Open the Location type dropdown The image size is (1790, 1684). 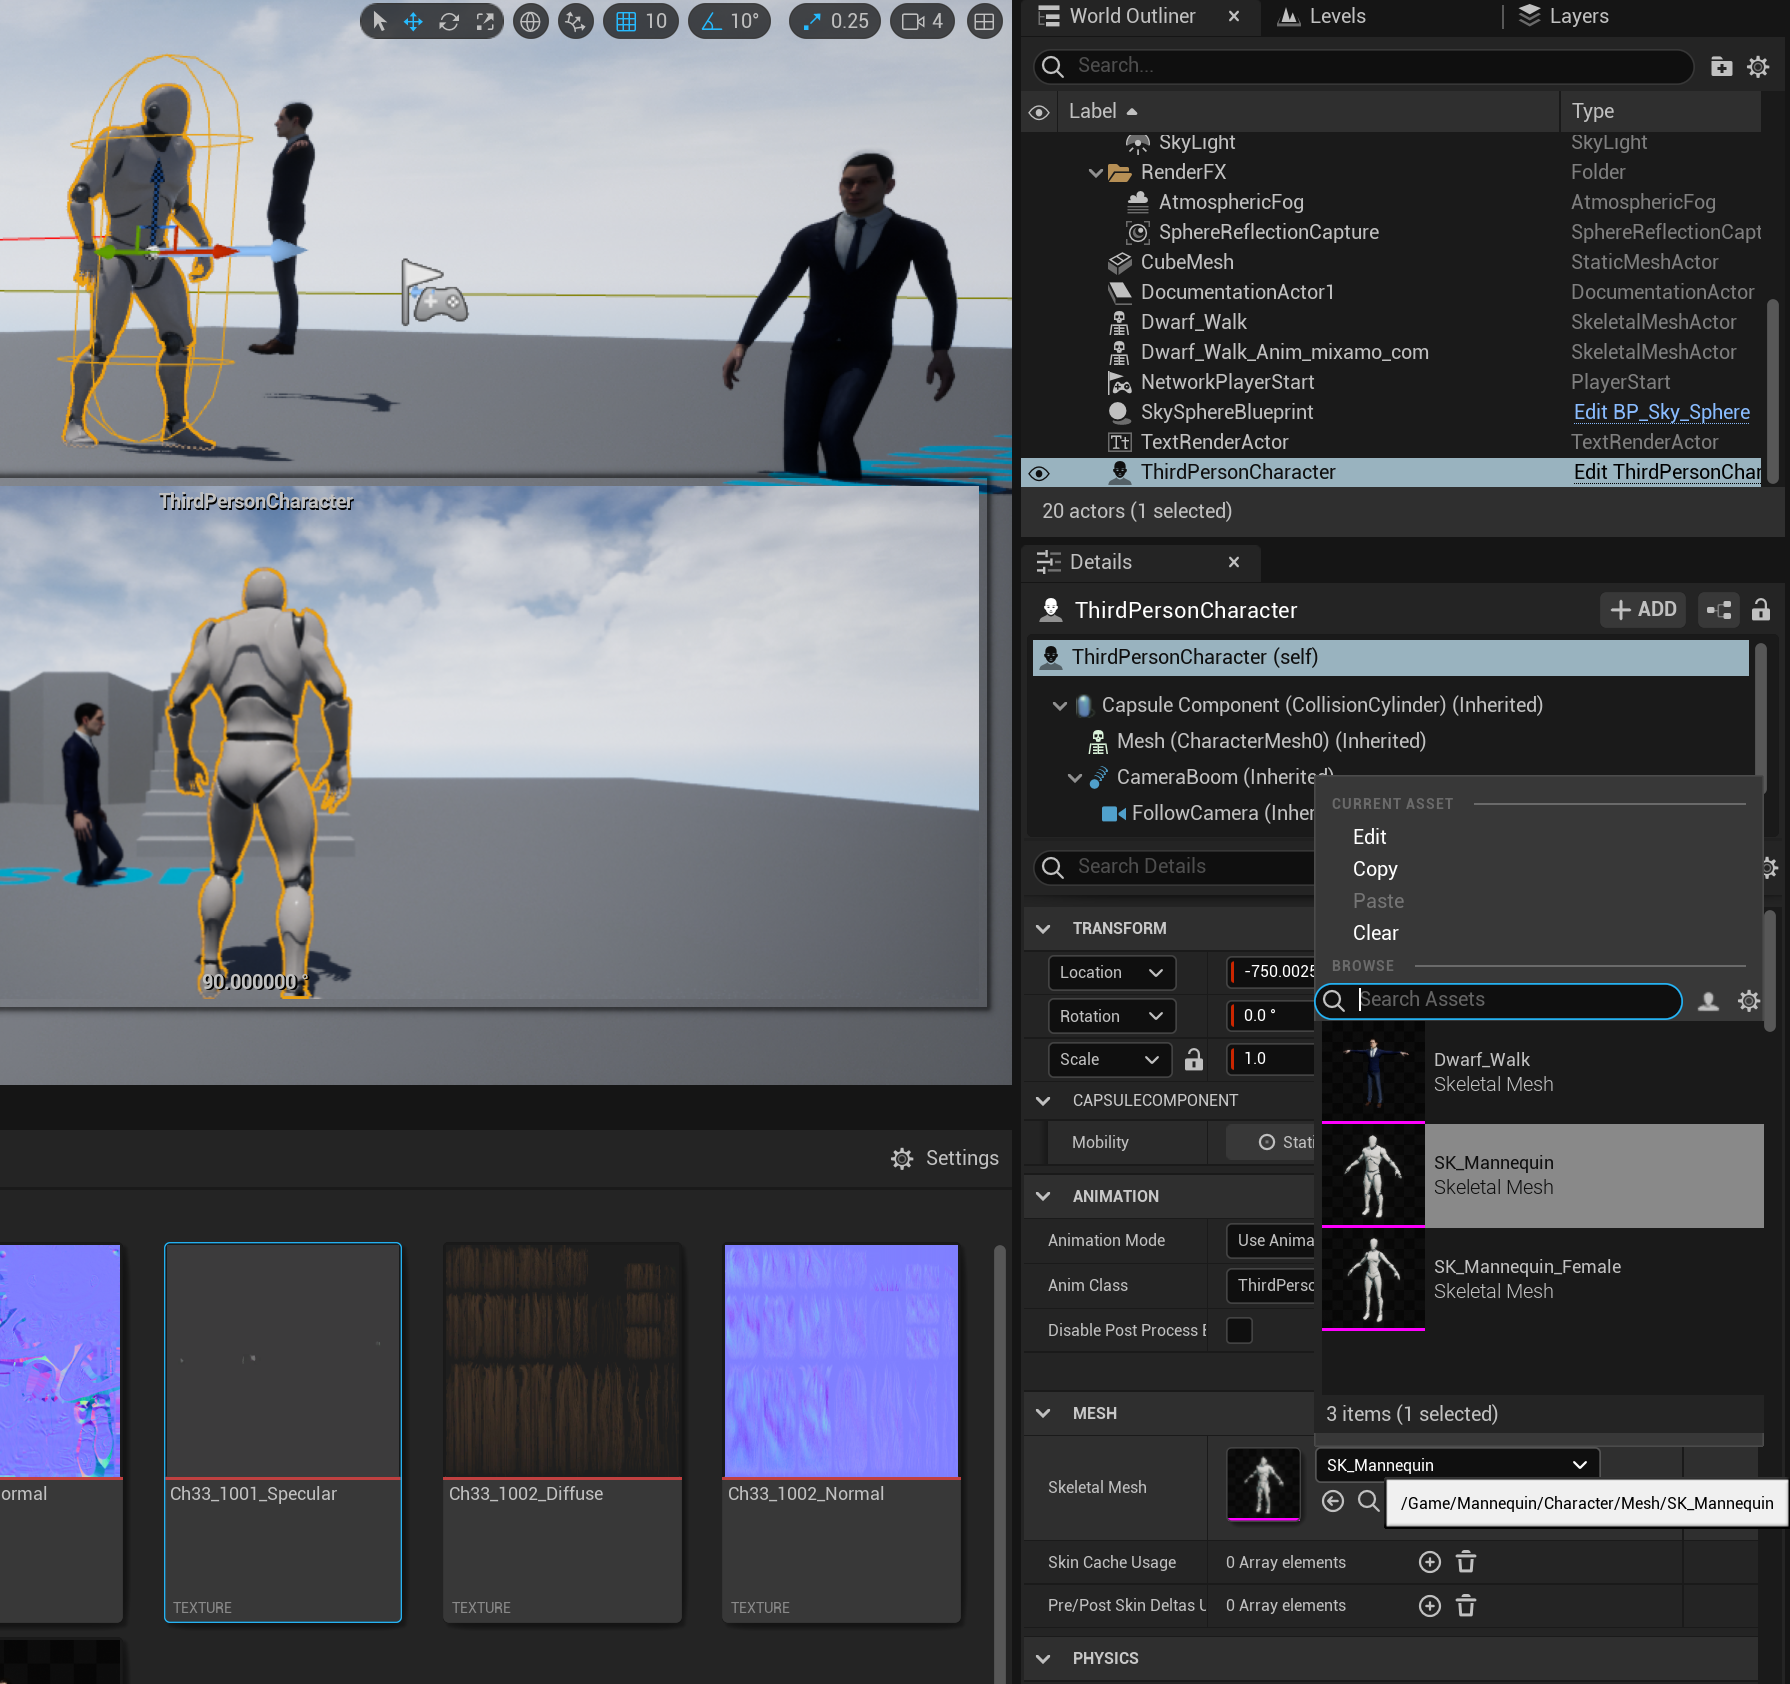pos(1111,972)
